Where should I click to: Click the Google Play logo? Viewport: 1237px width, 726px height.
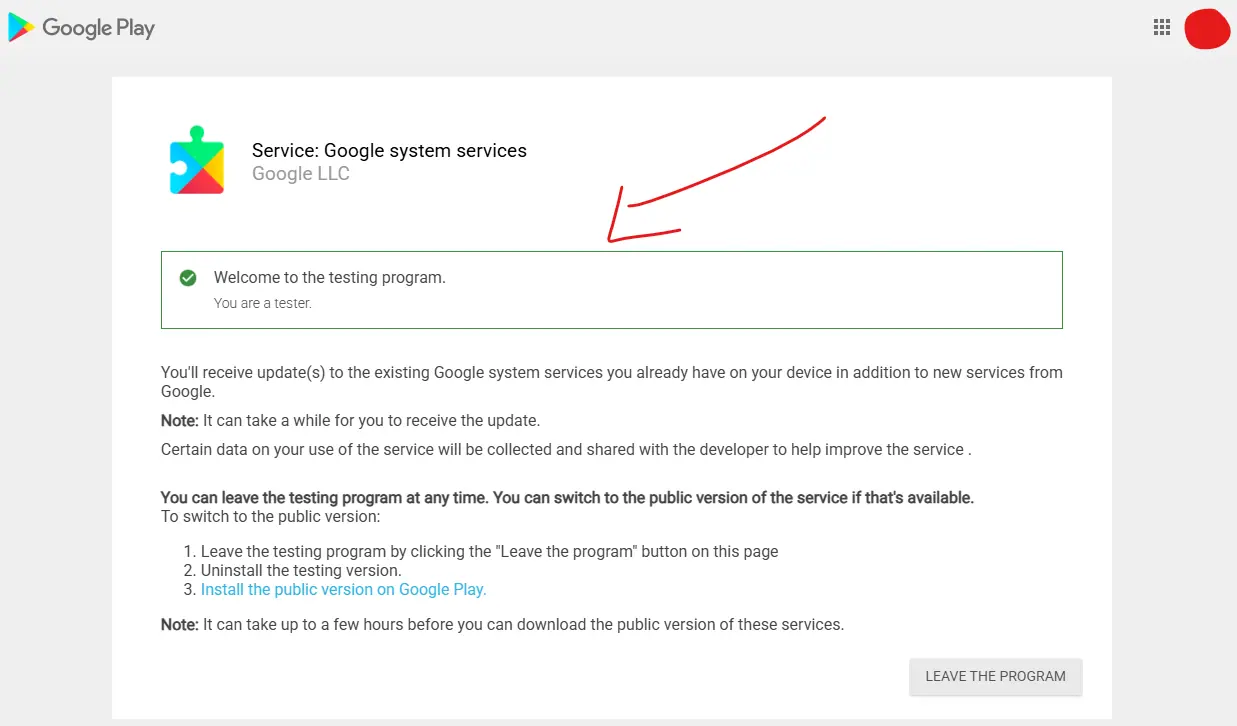(x=82, y=28)
